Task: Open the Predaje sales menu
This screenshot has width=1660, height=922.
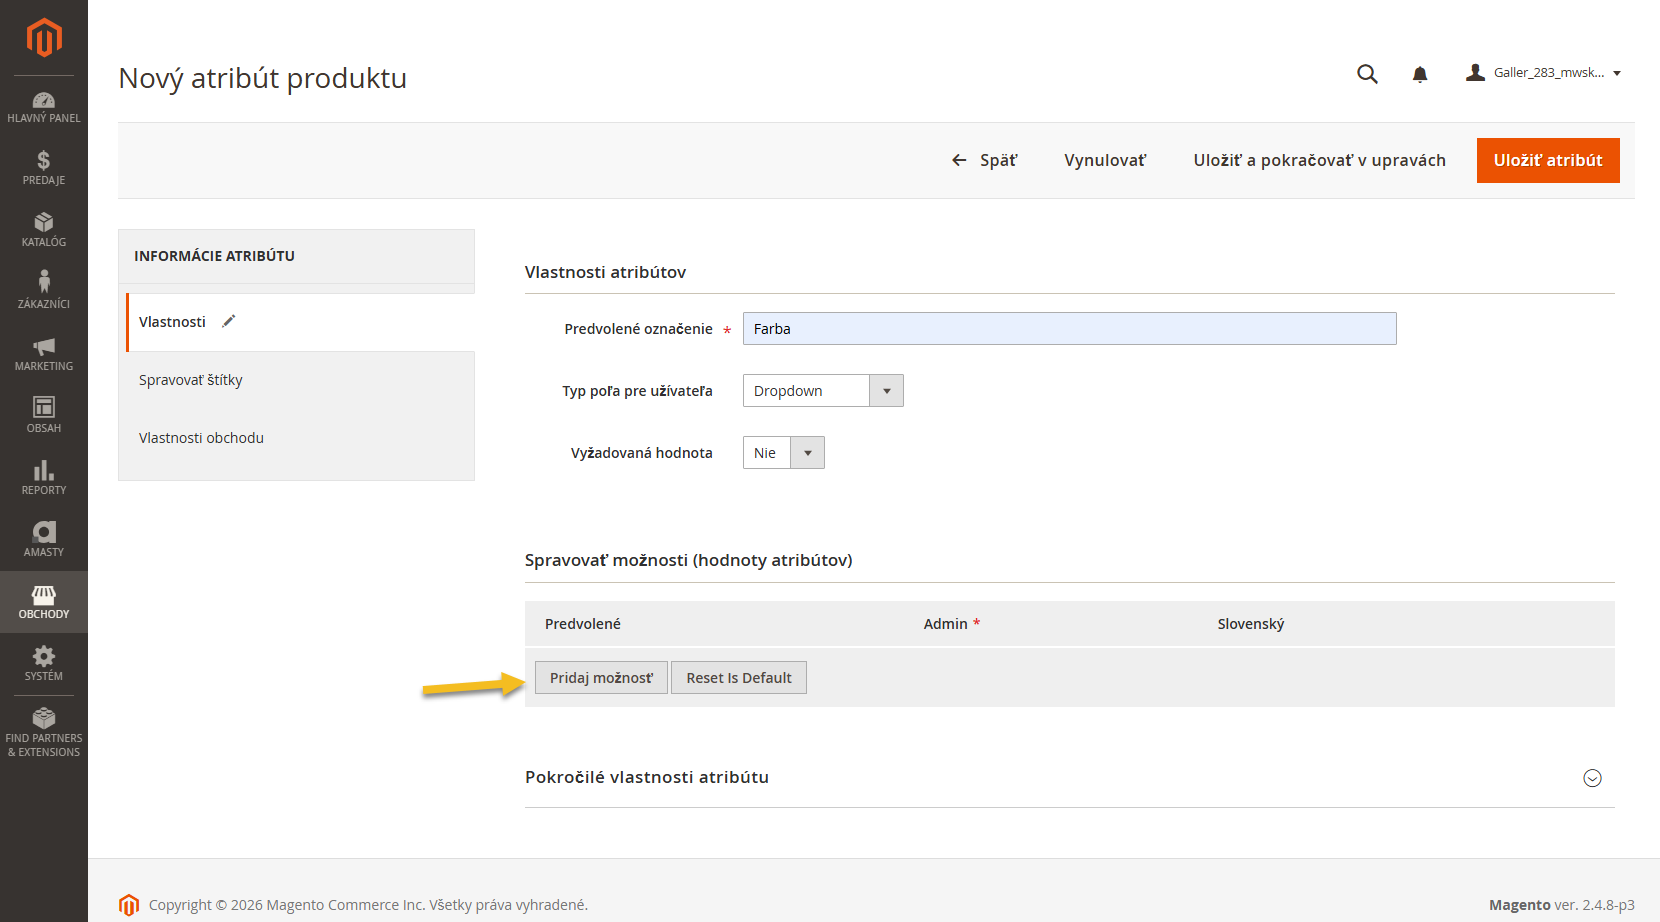Action: coord(44,168)
